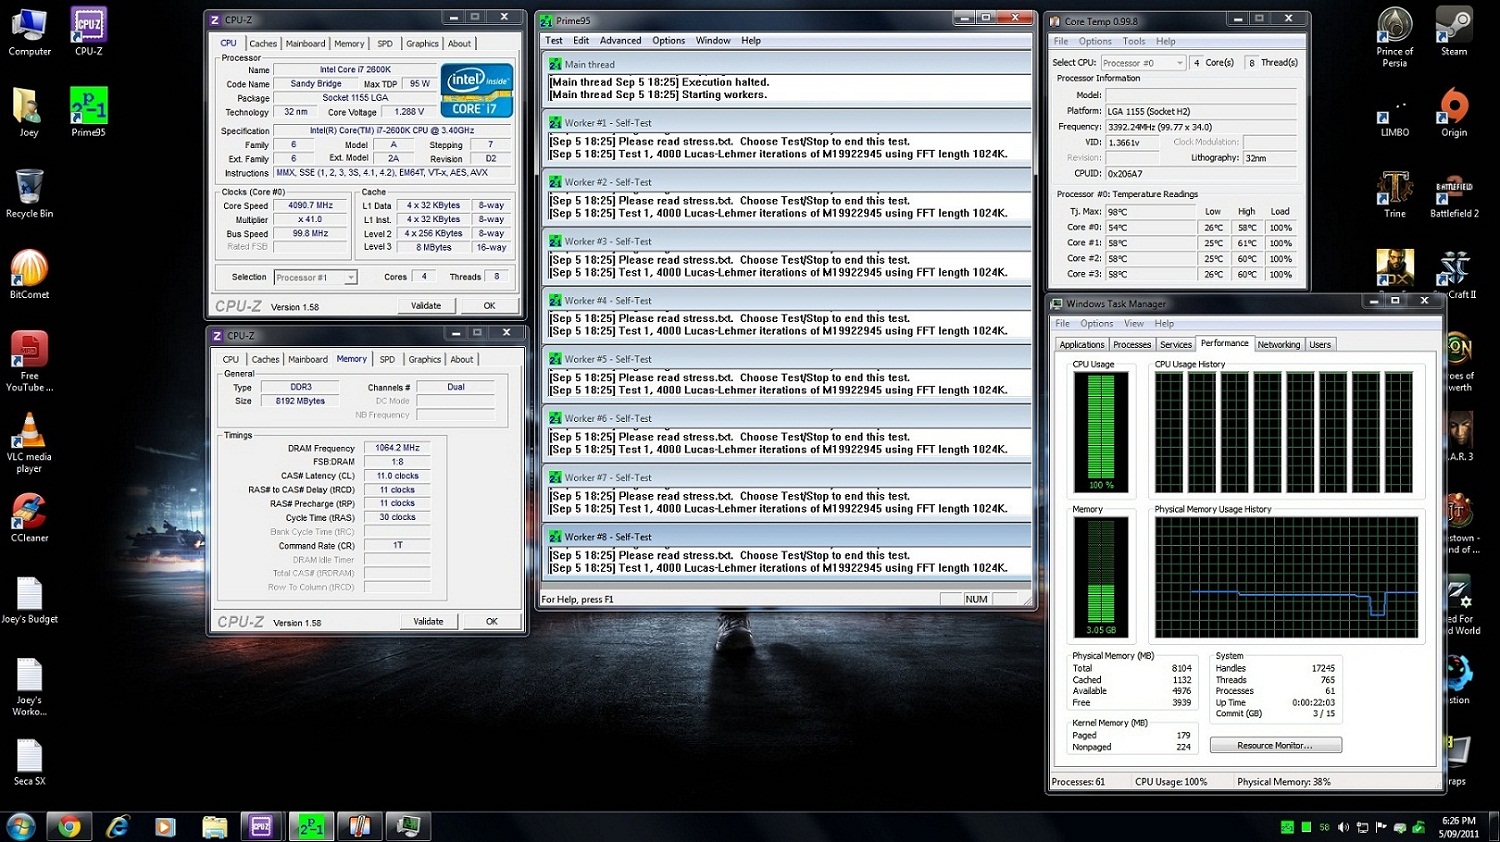1500x842 pixels.
Task: Select the StarCraft II shortcut
Action: coord(1454,274)
